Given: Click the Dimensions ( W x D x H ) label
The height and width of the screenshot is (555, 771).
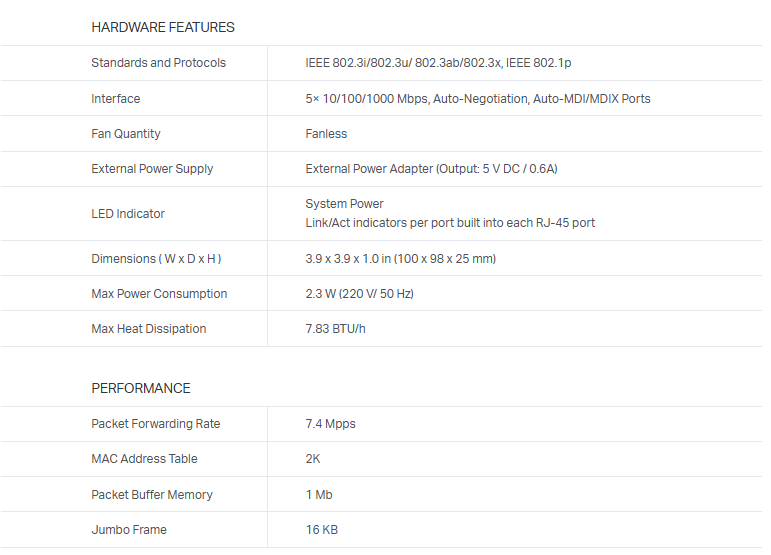Looking at the screenshot, I should pyautogui.click(x=156, y=259).
